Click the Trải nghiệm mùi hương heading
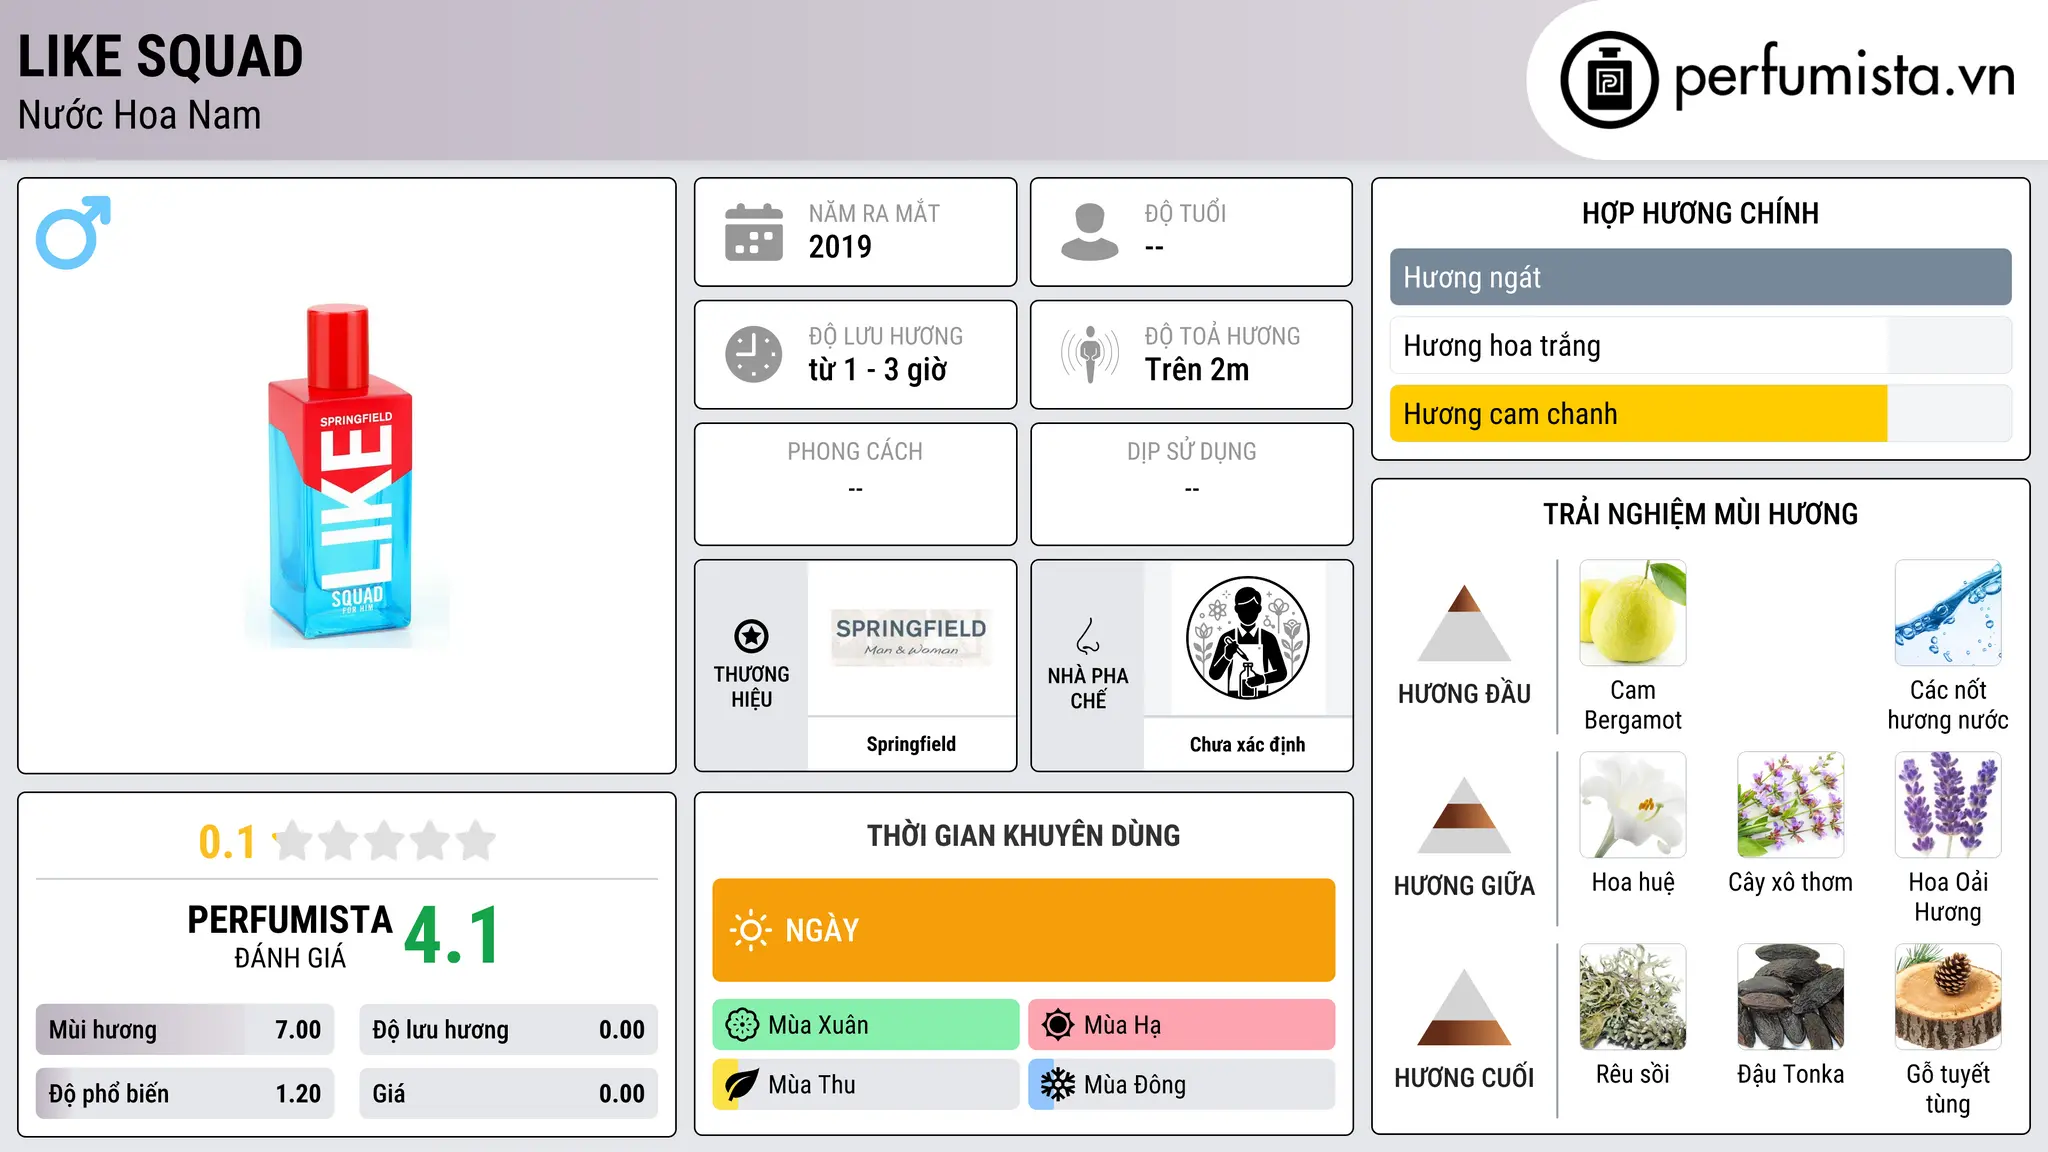2048x1152 pixels. click(1700, 514)
